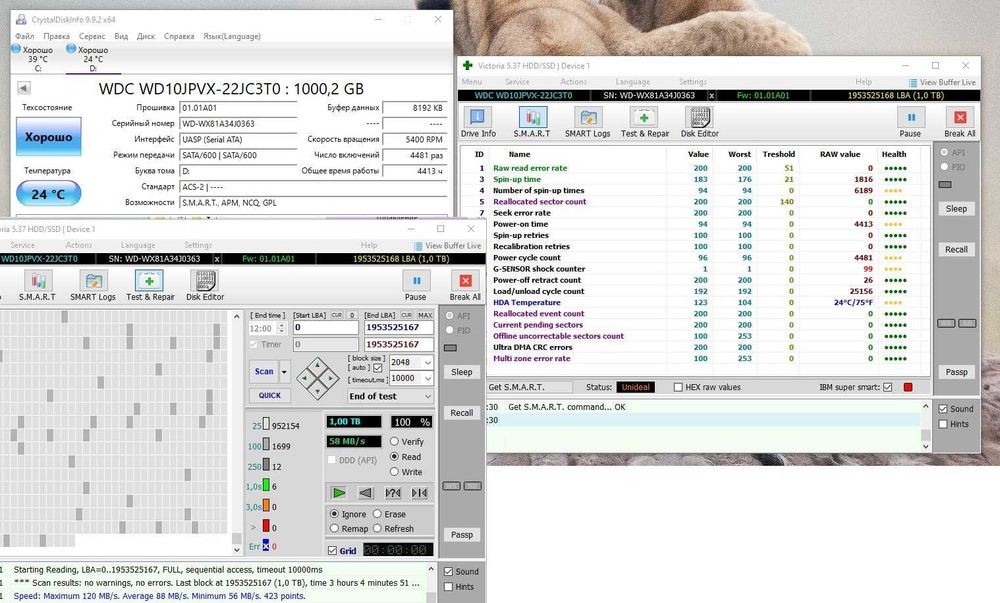The image size is (1000, 603).
Task: Open timeout dropdown showing 10000
Action: pos(428,378)
